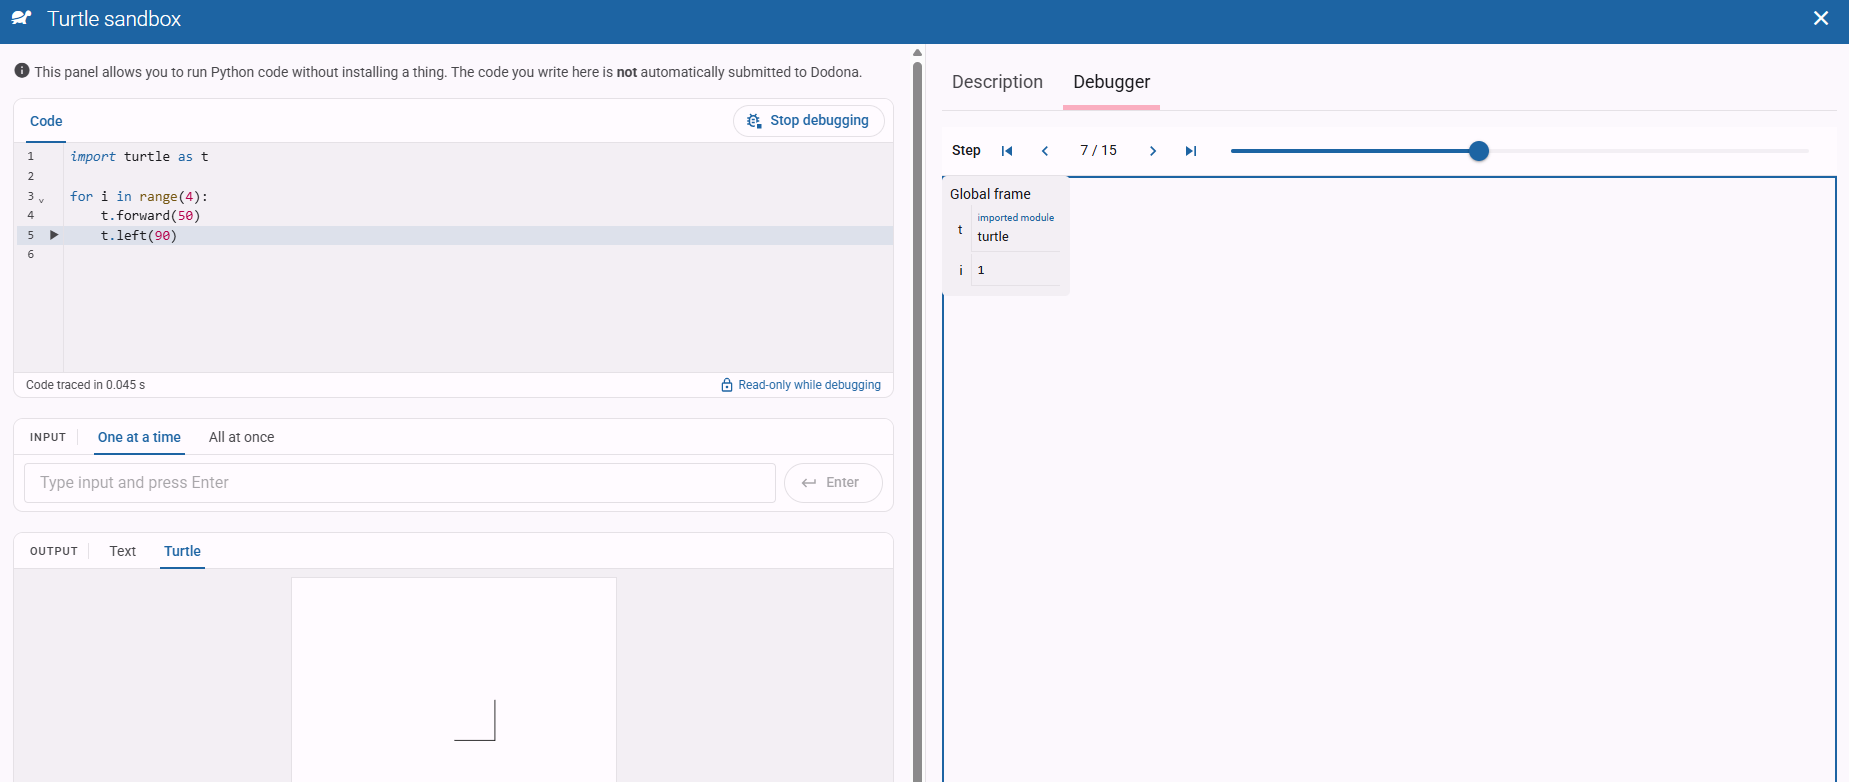Click the info icon beside panel description
Viewport: 1849px width, 782px height.
[22, 71]
